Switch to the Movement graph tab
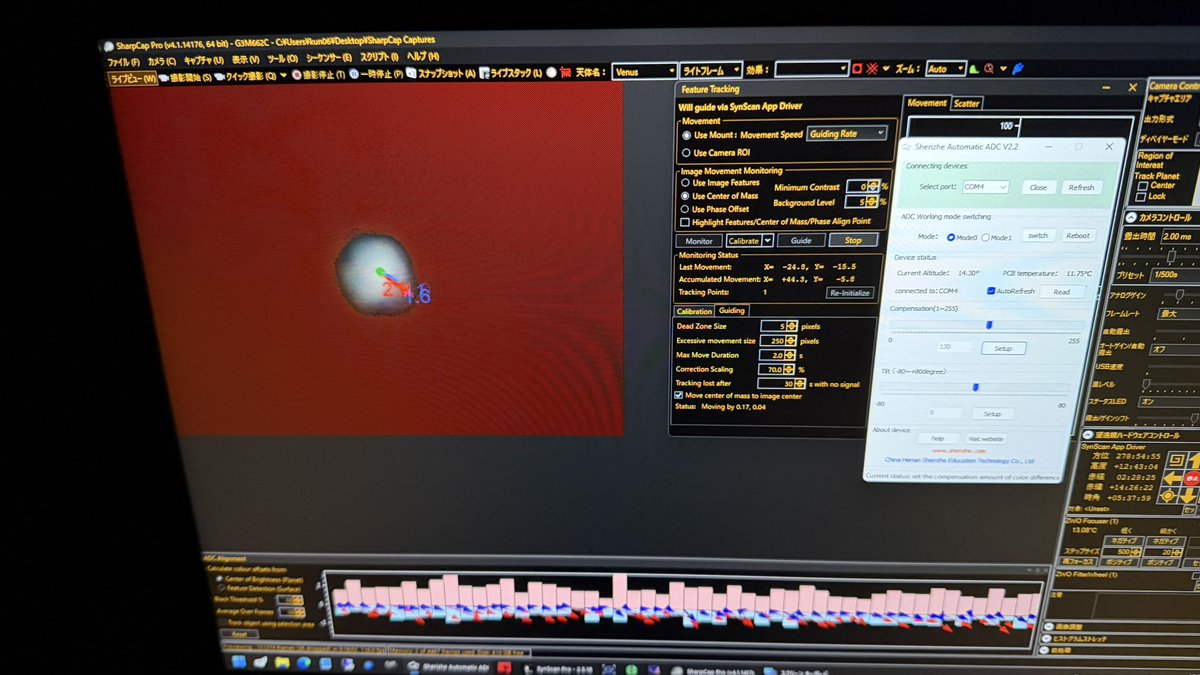The image size is (1200, 675). click(x=926, y=103)
